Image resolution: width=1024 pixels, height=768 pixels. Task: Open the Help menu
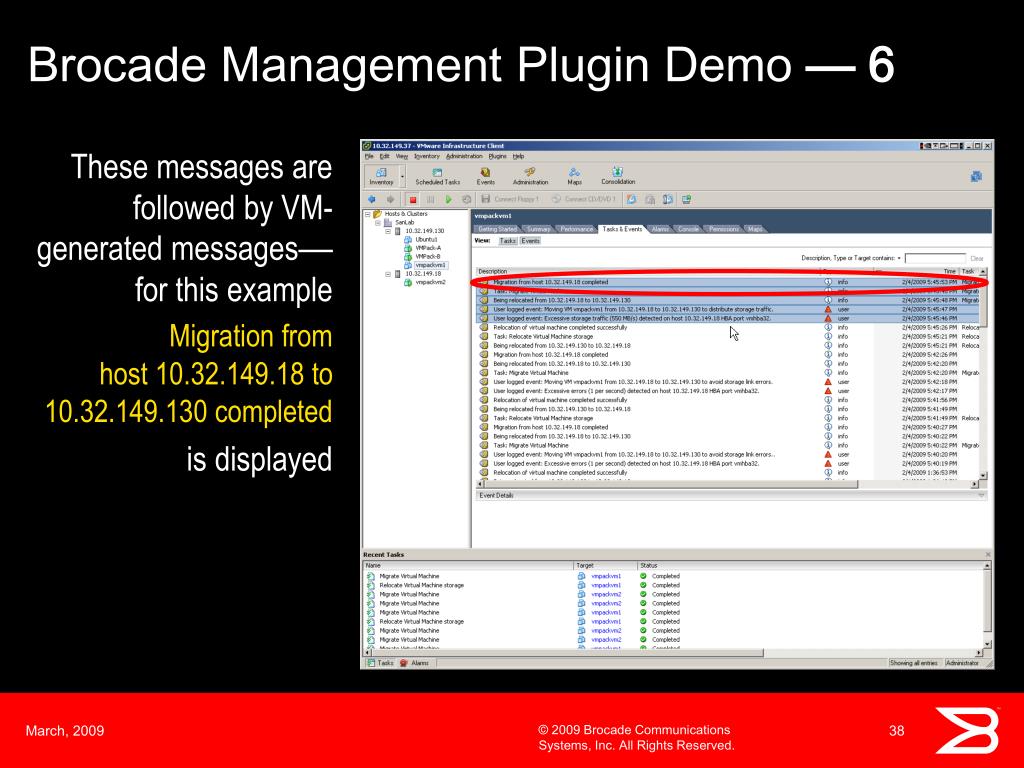point(518,157)
